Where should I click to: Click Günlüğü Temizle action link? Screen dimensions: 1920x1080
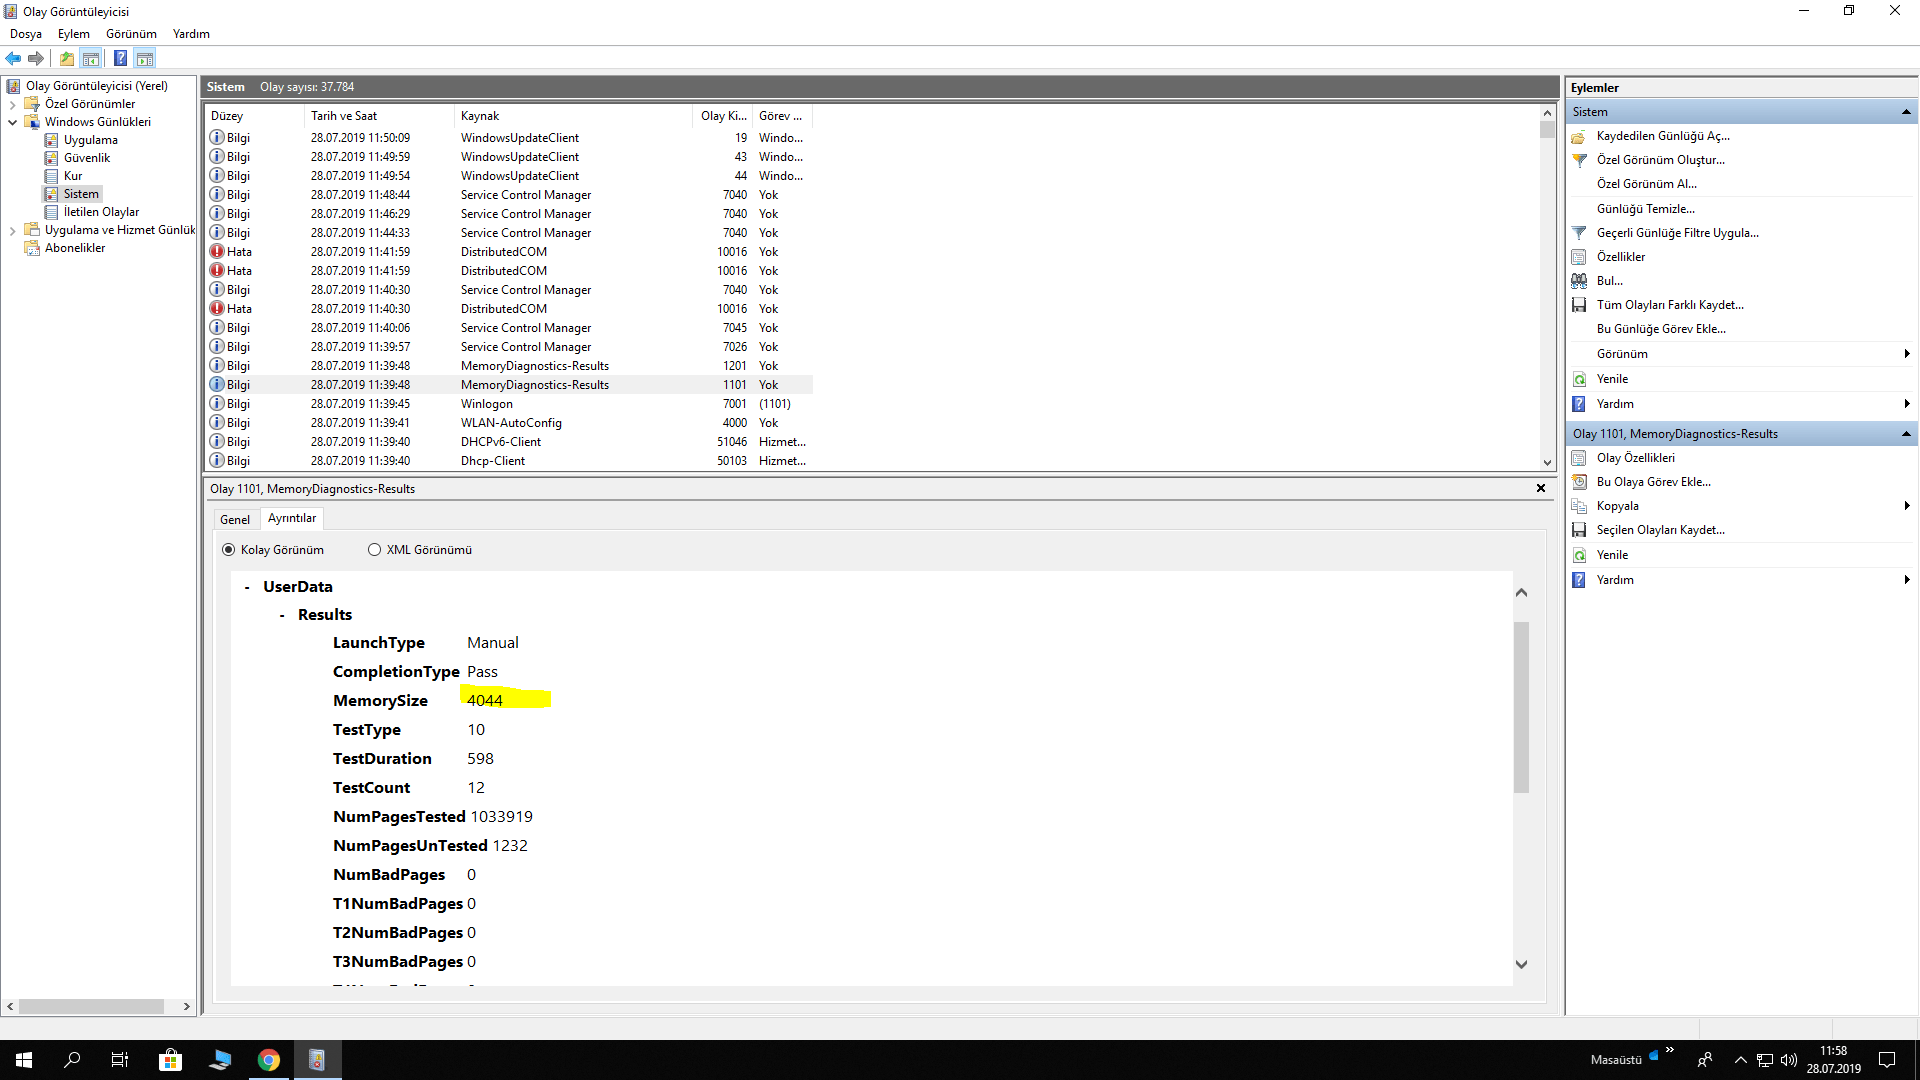tap(1645, 209)
